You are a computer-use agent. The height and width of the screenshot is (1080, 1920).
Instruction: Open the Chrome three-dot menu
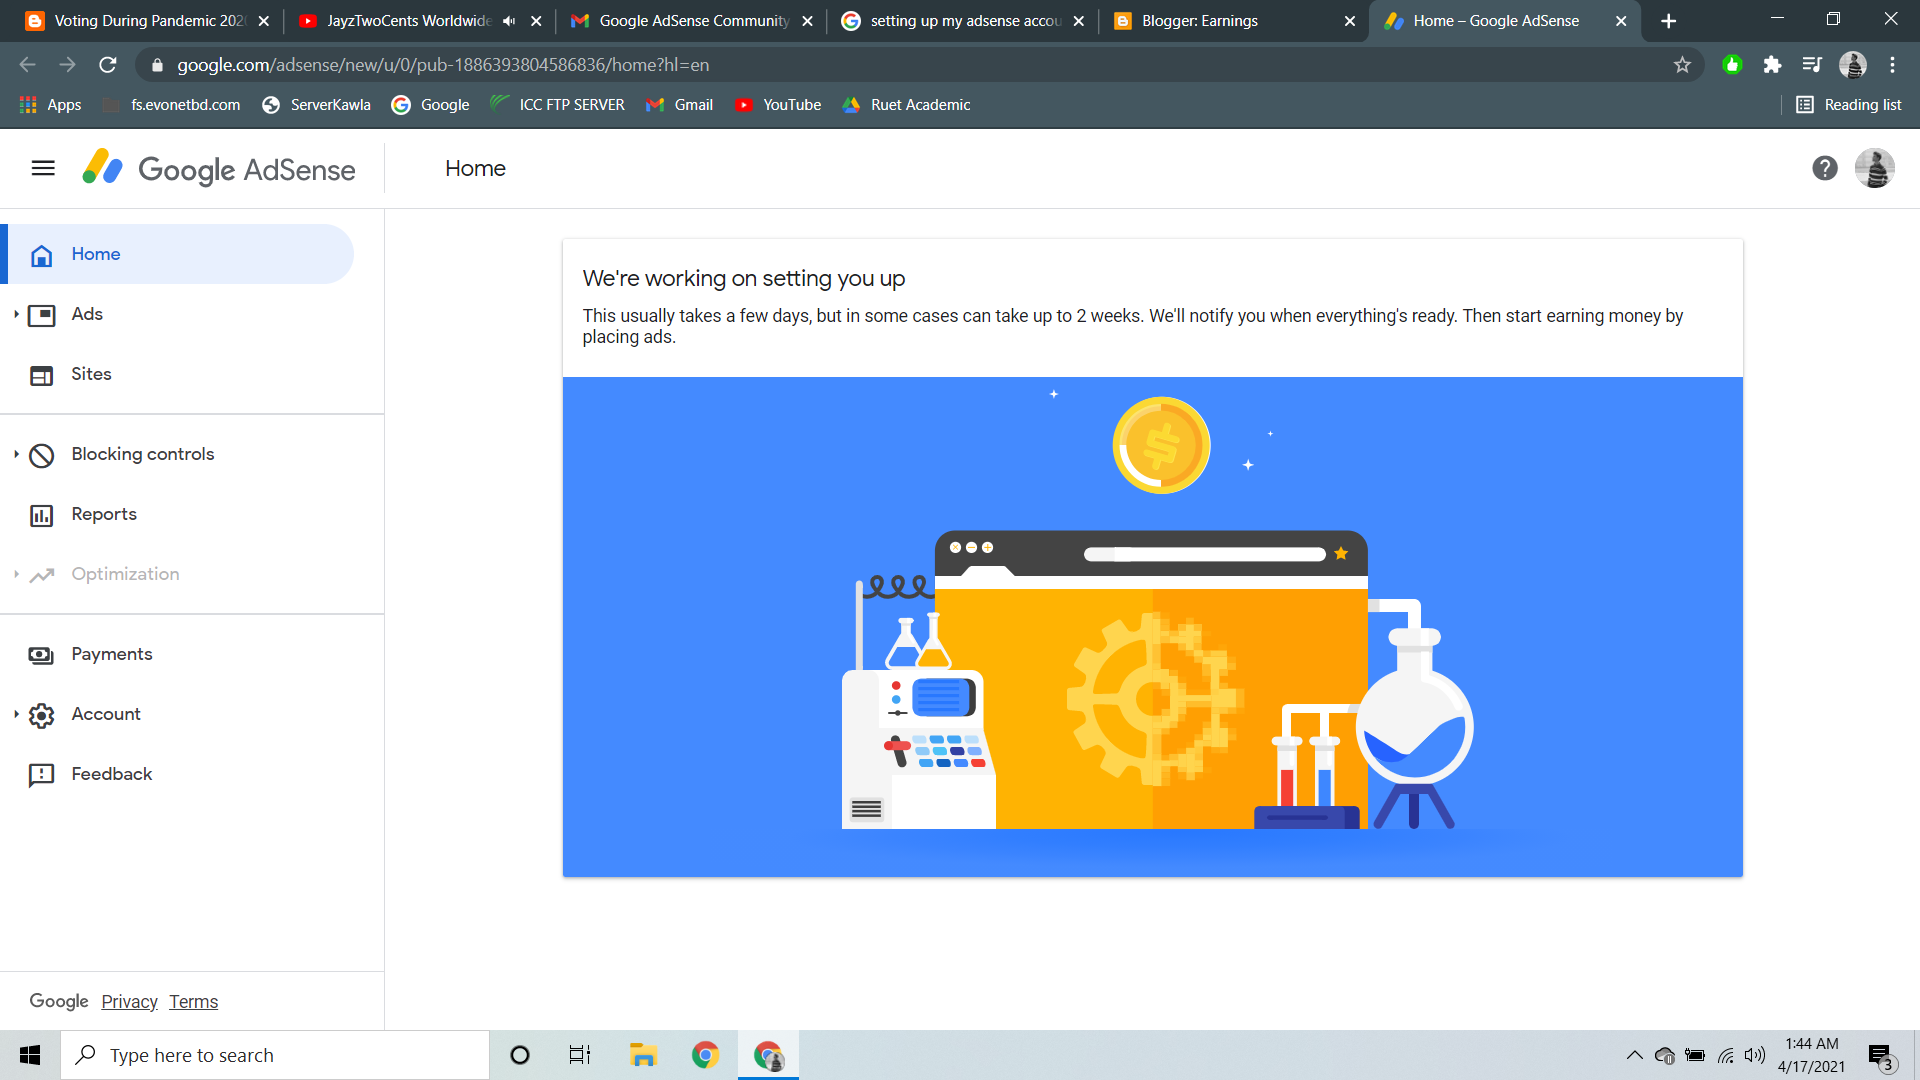coord(1893,64)
